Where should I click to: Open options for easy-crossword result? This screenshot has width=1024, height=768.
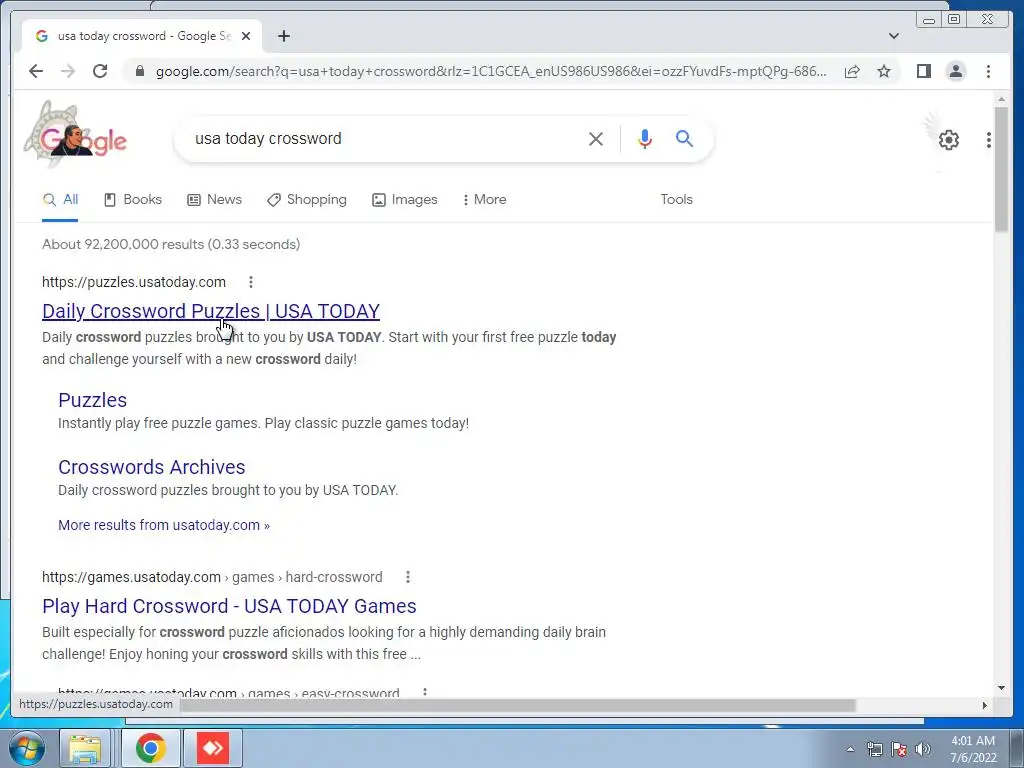coord(424,692)
